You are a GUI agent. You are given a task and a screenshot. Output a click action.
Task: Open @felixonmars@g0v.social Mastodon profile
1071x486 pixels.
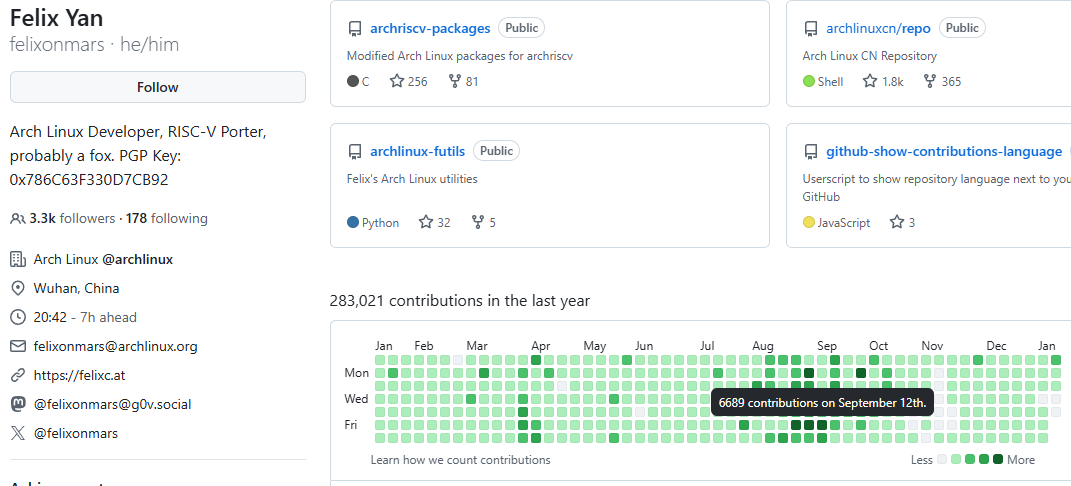click(113, 405)
